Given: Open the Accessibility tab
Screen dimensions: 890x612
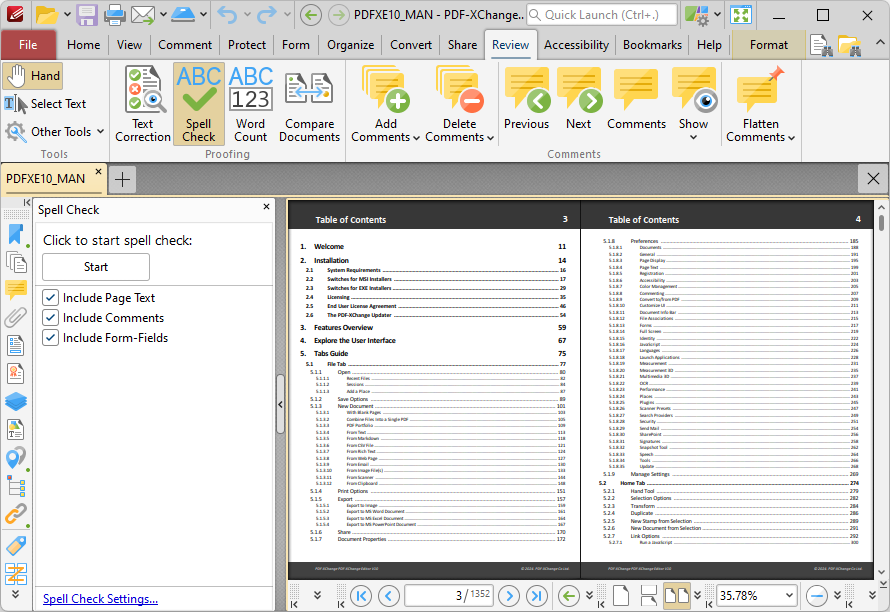Looking at the screenshot, I should [576, 45].
